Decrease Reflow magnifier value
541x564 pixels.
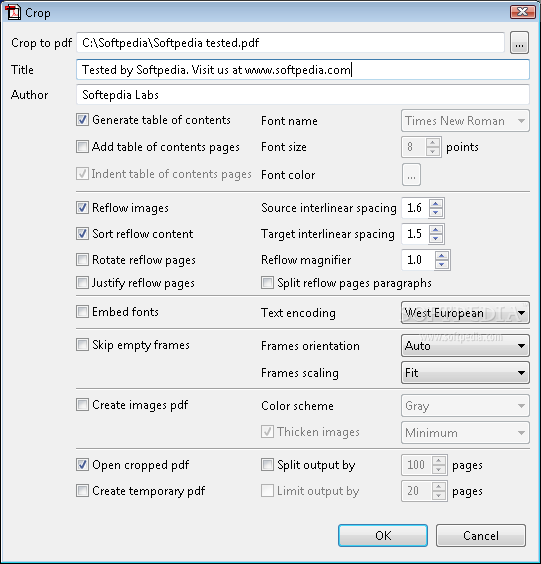tap(442, 264)
